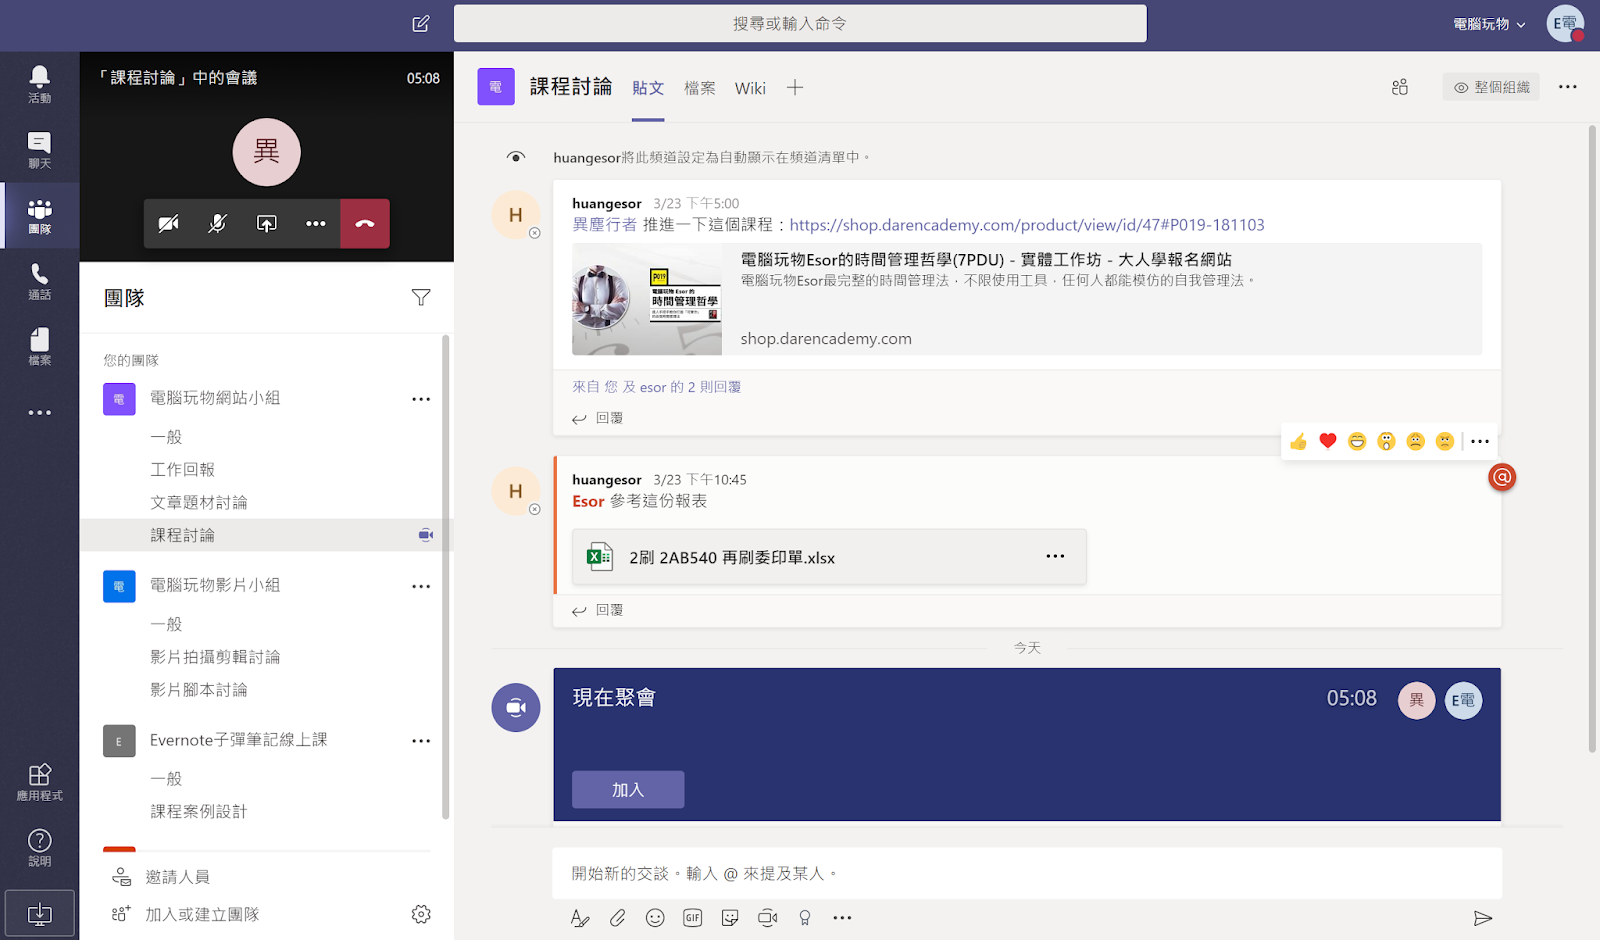The image size is (1600, 940).
Task: Filter the teams list with the funnel
Action: click(421, 297)
